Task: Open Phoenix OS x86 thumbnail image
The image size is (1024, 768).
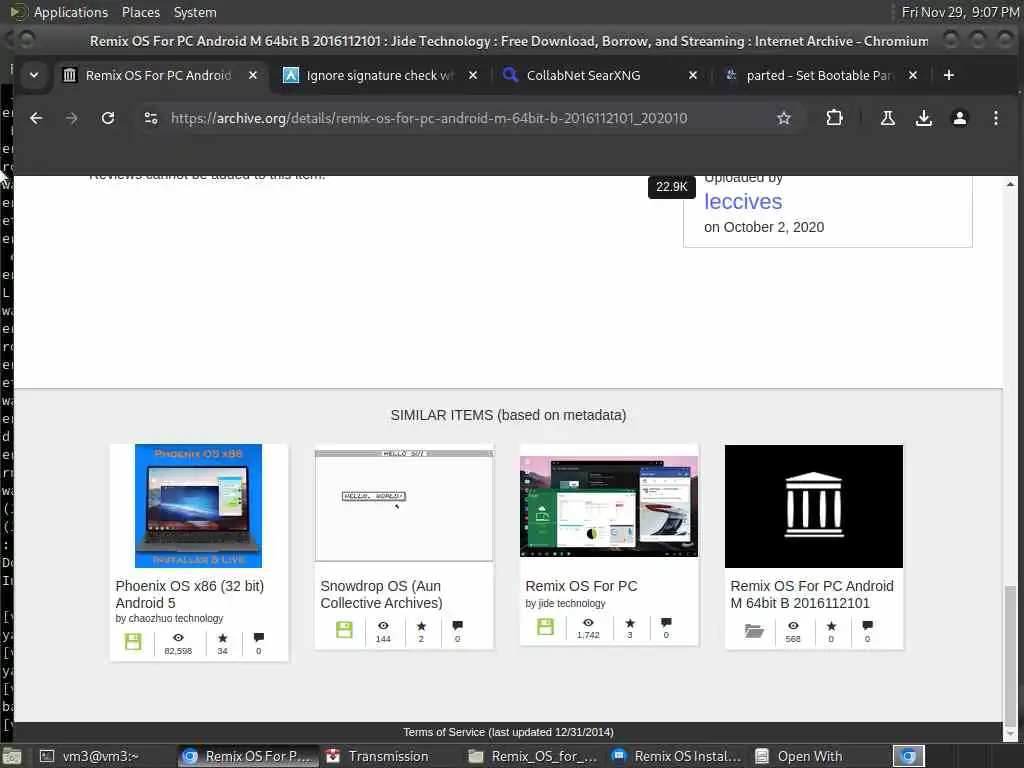Action: tap(199, 506)
